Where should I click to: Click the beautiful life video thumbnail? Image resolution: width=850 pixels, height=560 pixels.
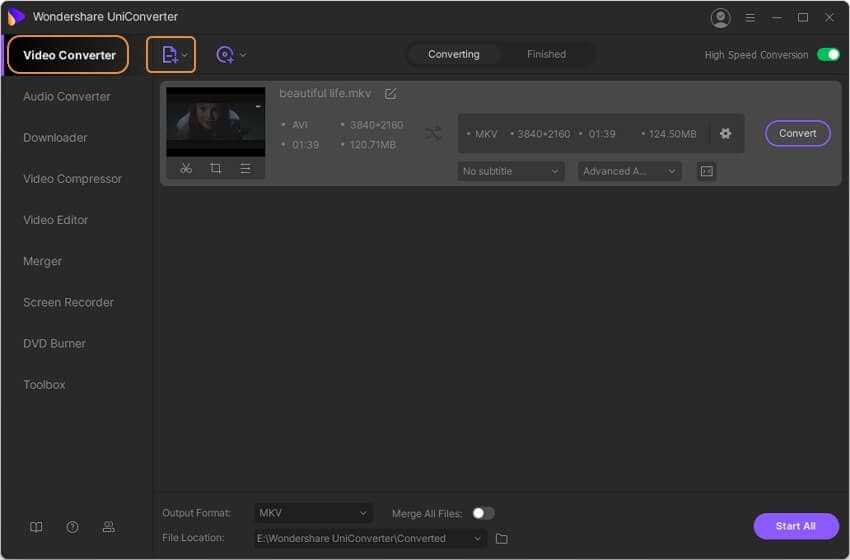click(x=216, y=123)
